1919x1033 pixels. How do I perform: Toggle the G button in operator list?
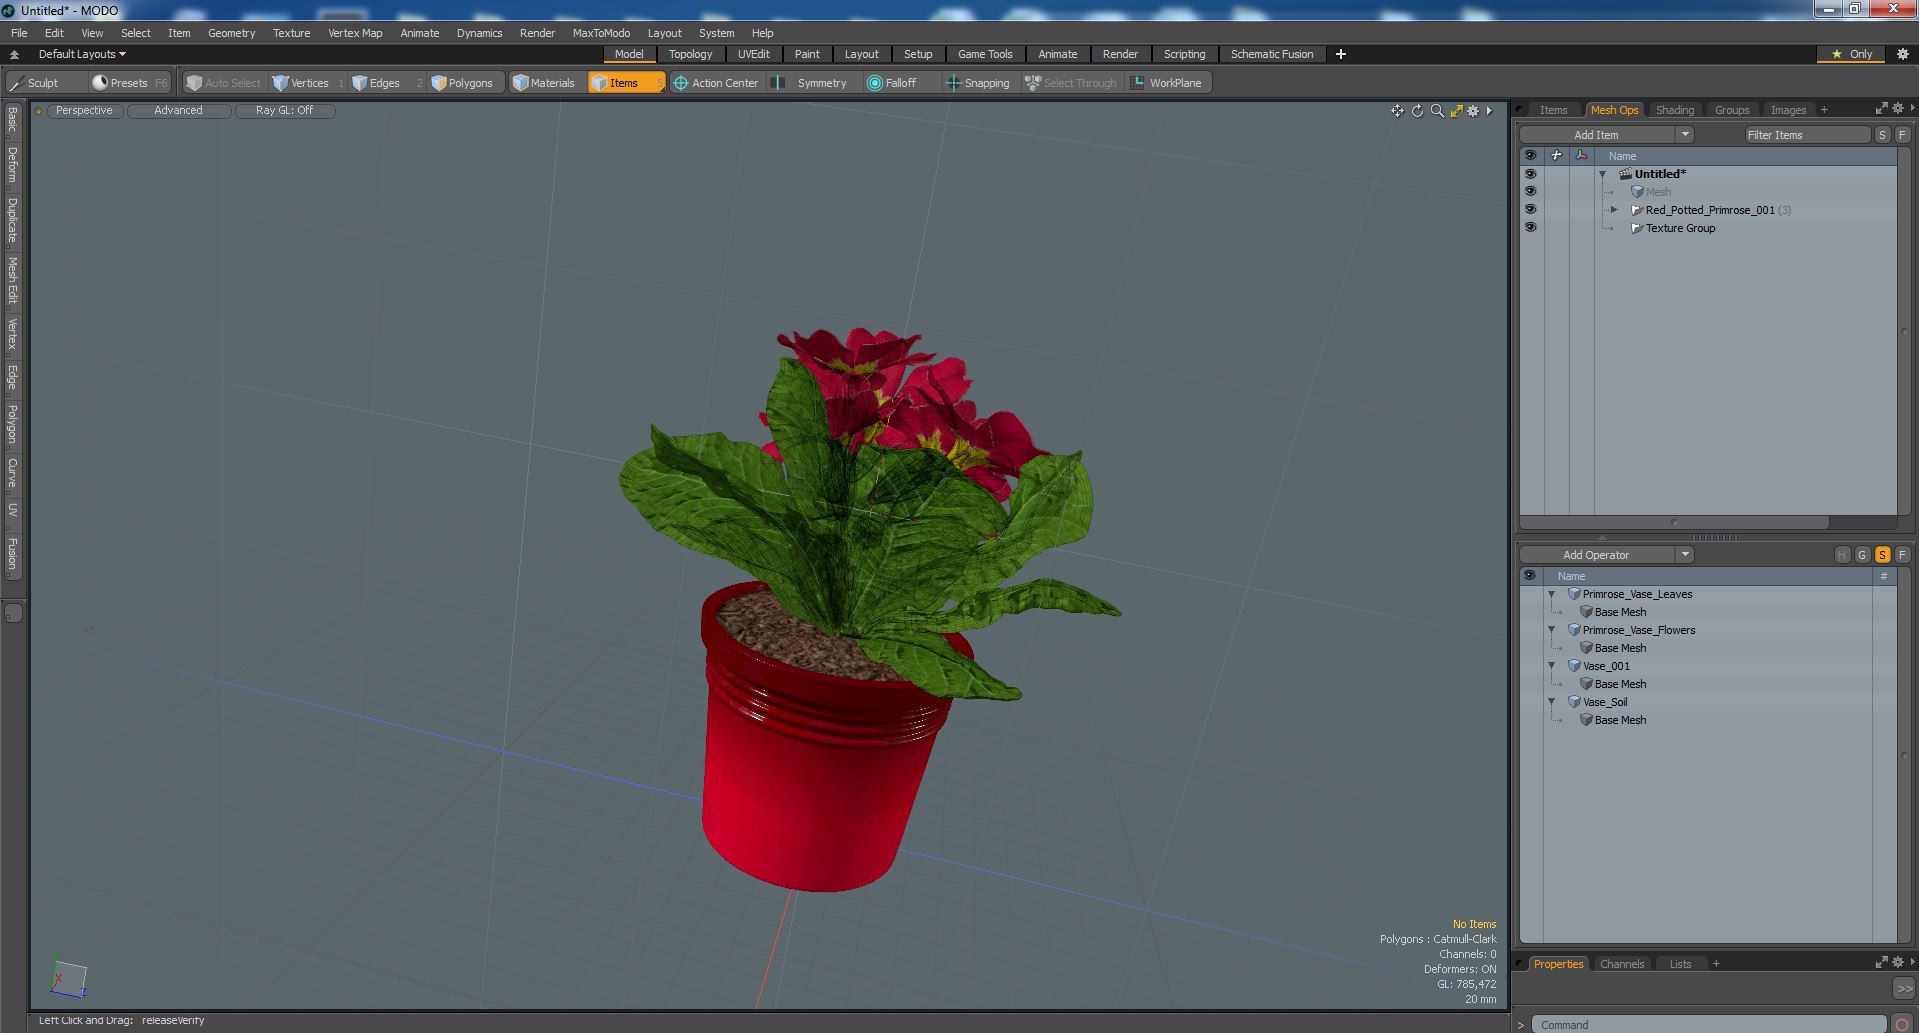1862,555
